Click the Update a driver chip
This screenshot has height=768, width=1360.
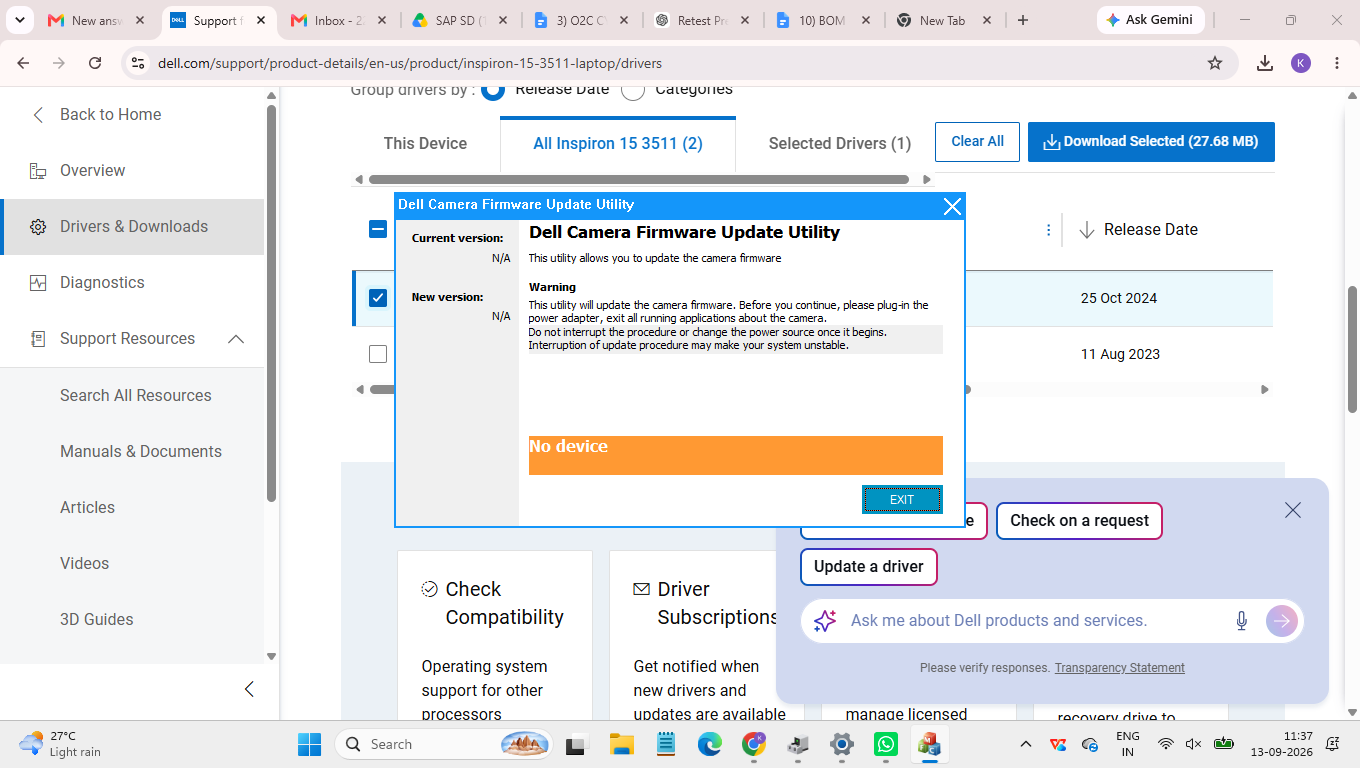click(x=868, y=567)
